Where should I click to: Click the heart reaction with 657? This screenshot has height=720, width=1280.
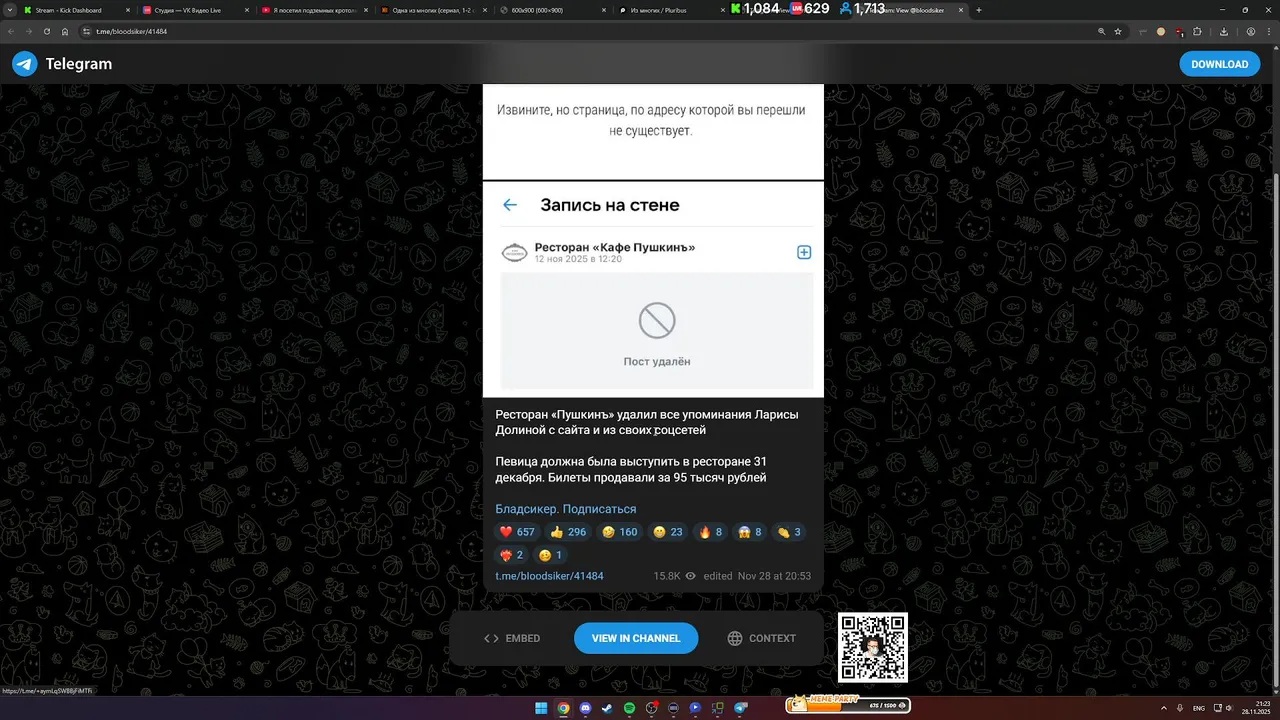(x=518, y=532)
